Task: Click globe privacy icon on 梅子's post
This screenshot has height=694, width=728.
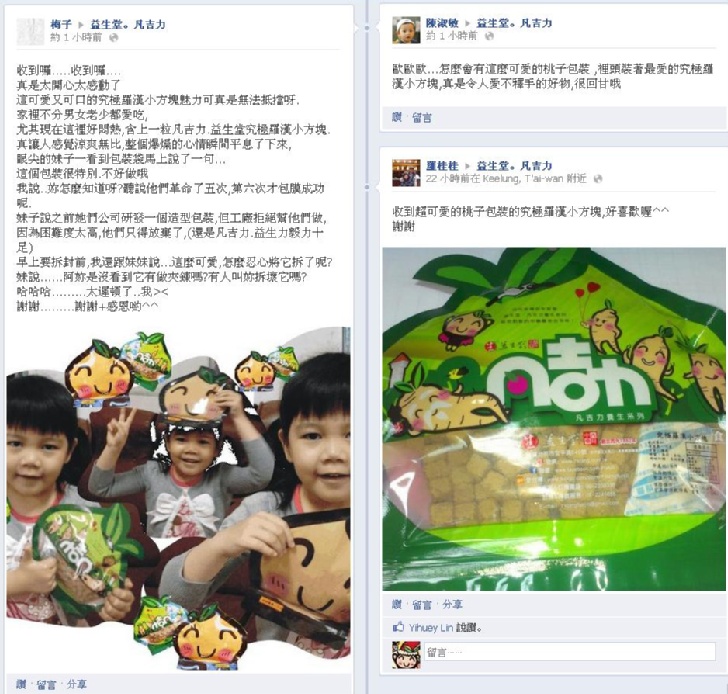Action: tap(113, 38)
